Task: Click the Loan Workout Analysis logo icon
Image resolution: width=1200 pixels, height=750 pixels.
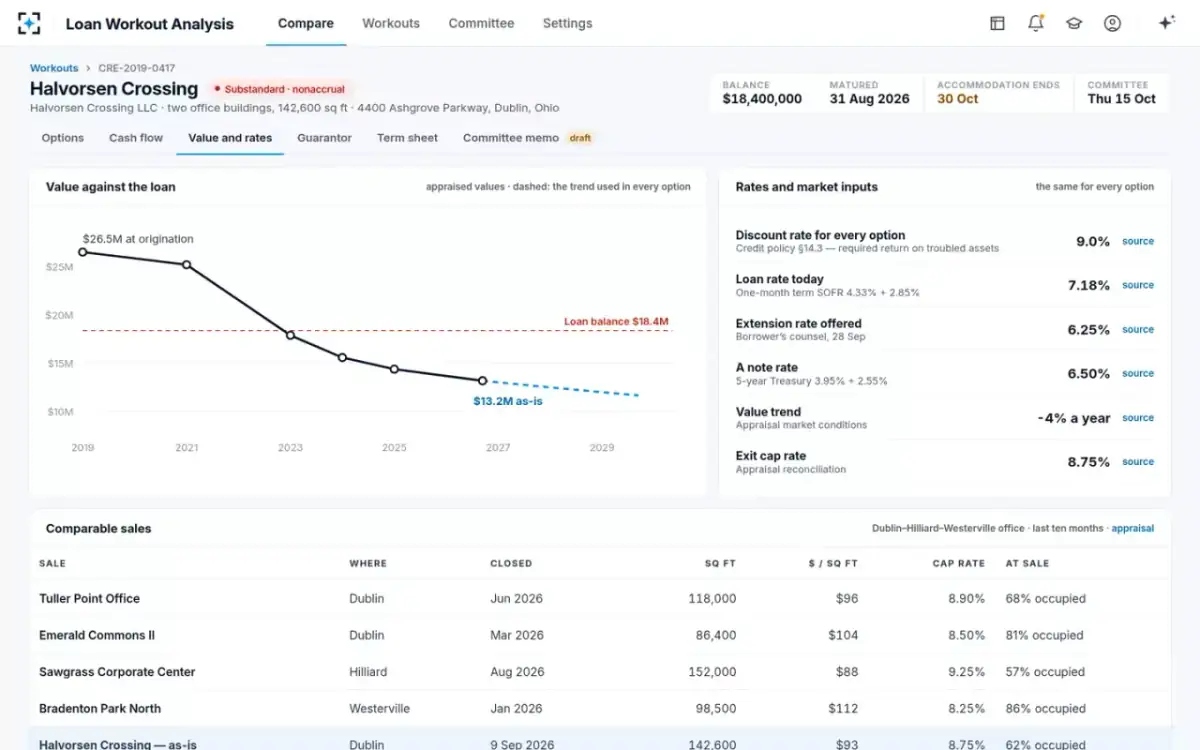Action: (29, 23)
